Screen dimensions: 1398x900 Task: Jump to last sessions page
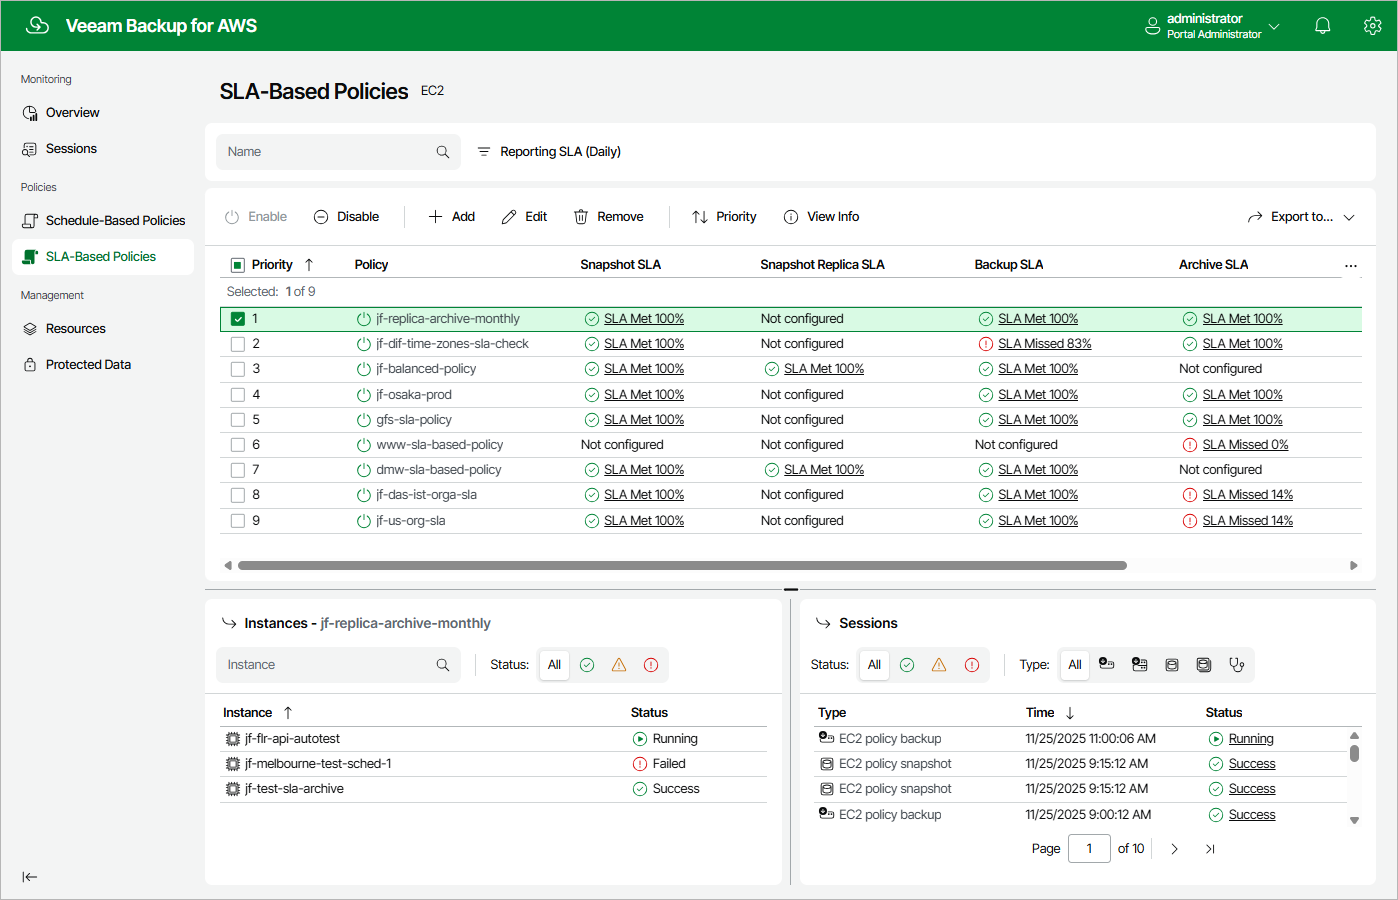click(1210, 849)
